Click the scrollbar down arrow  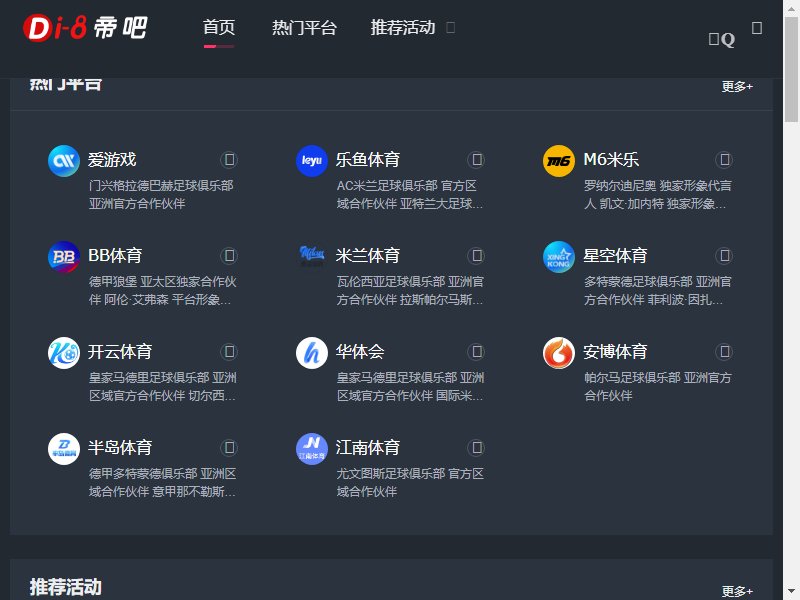pyautogui.click(x=791, y=593)
